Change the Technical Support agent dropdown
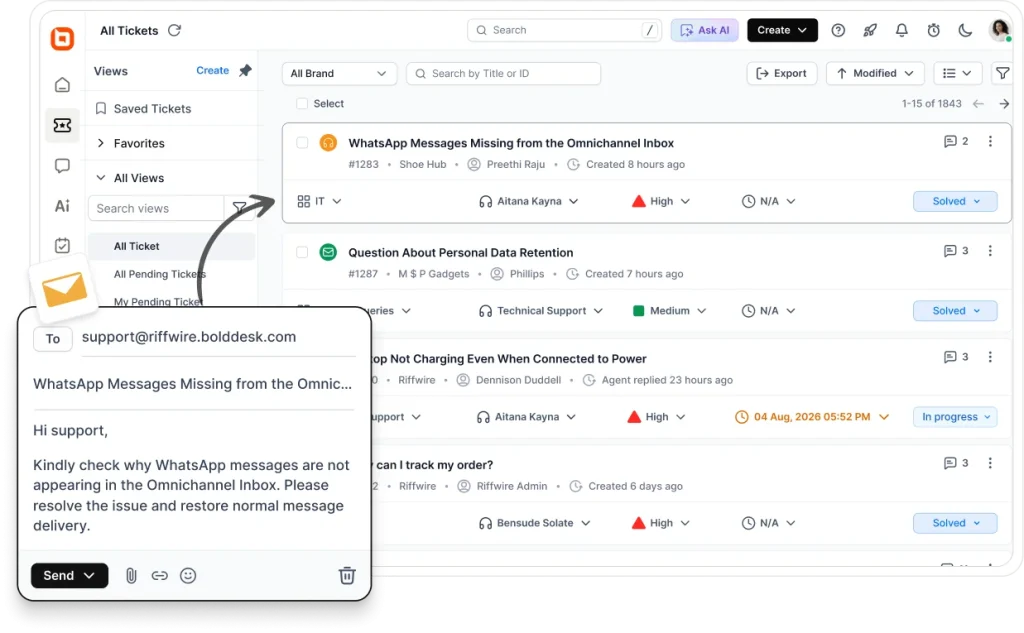Viewport: 1024px width, 633px height. click(x=540, y=311)
